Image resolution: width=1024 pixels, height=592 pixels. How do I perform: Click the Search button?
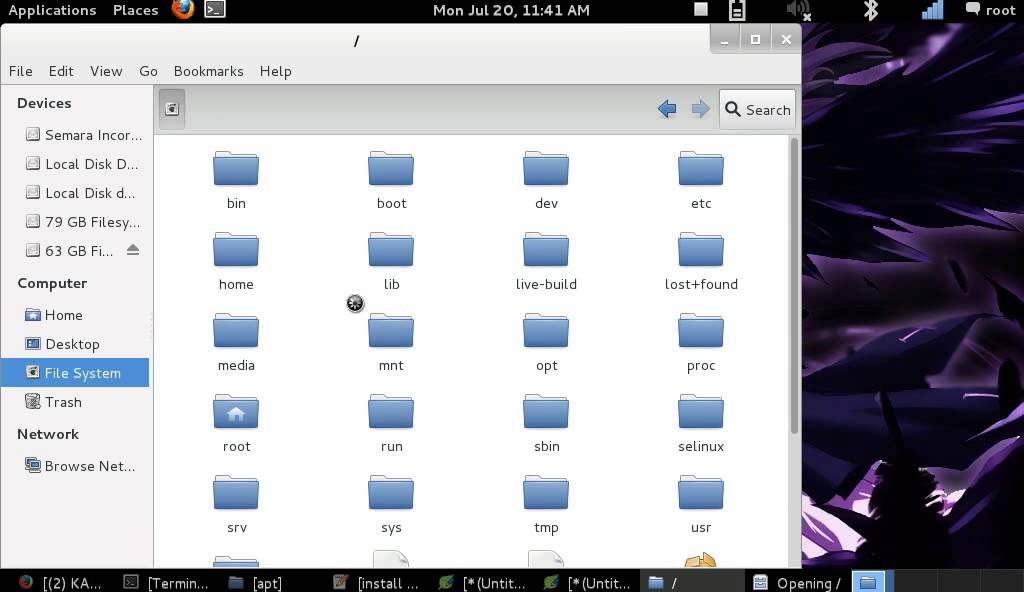point(758,109)
